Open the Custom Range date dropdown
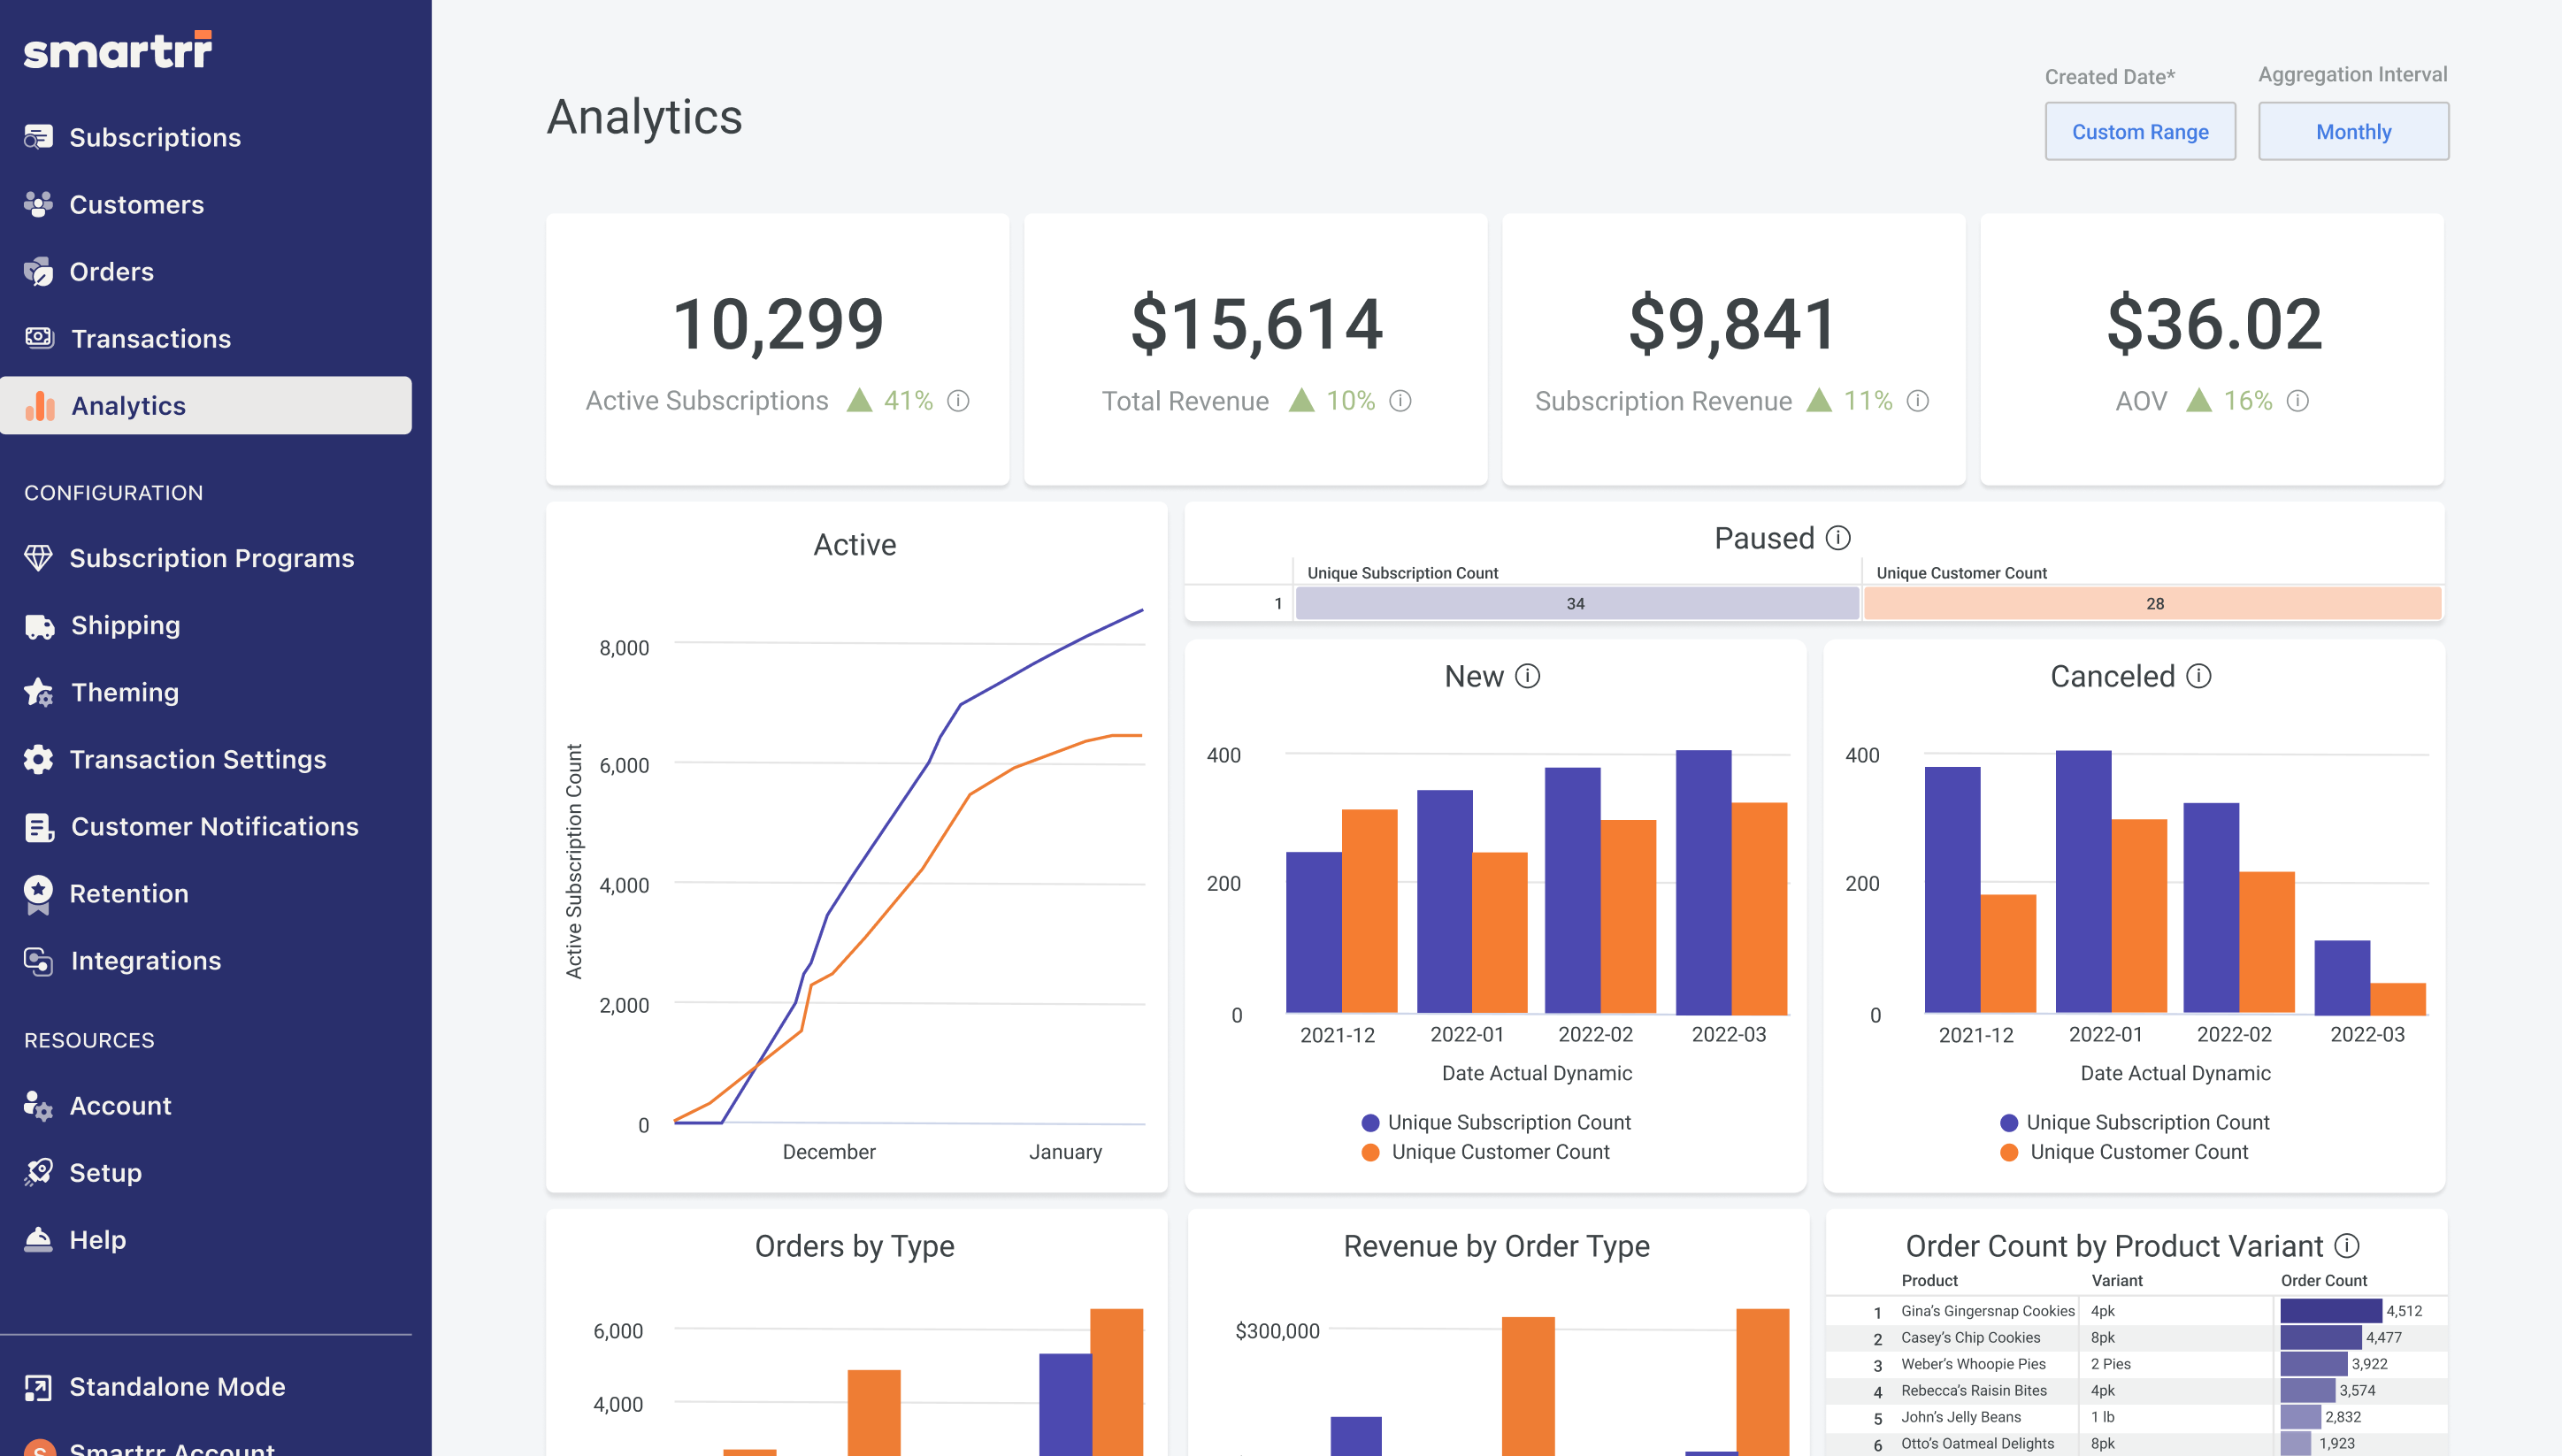 point(2139,132)
